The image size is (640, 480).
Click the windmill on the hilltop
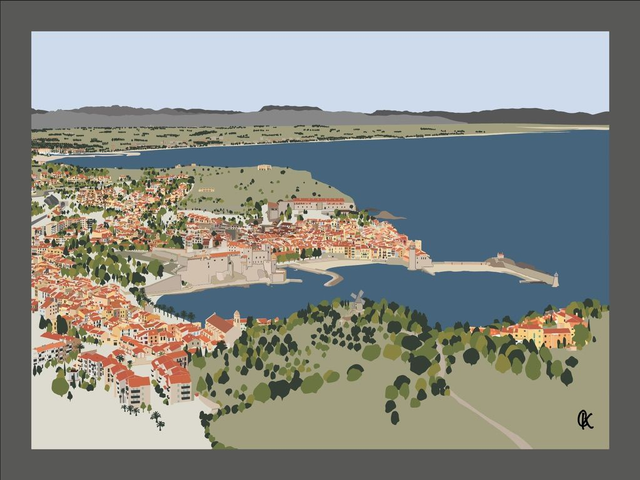(357, 298)
